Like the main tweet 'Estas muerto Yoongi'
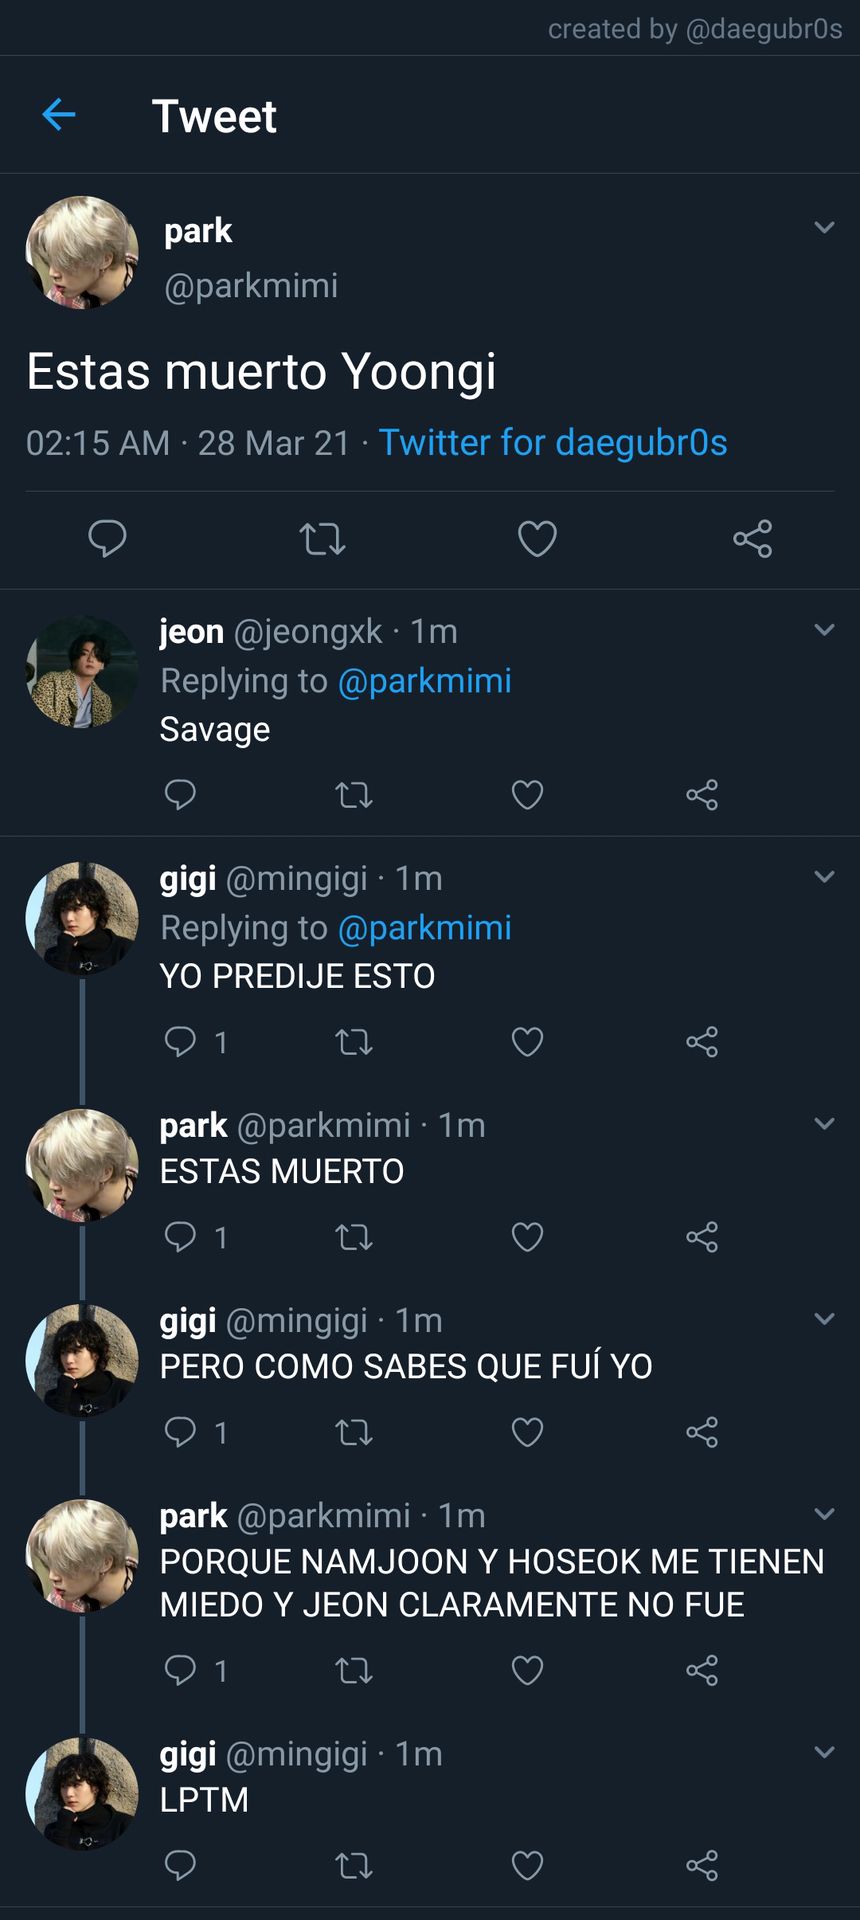Screen dimensions: 860x1920 coord(537,539)
